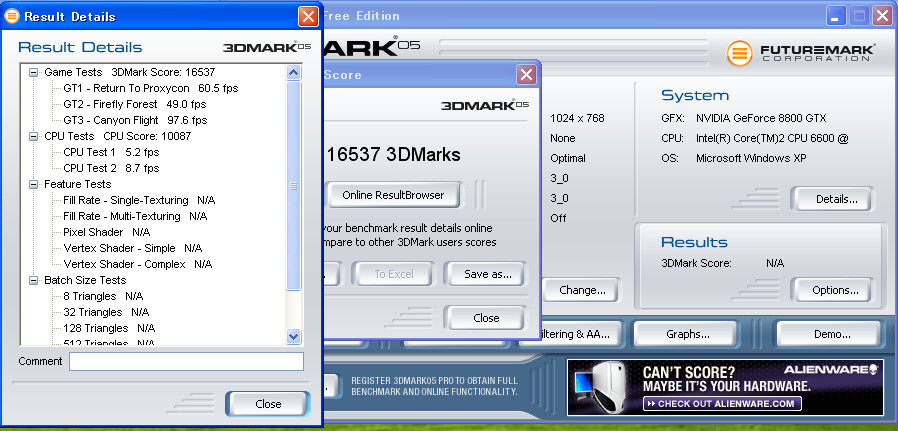Launch the Demo... button
Viewport: 898px width, 431px height.
pos(832,334)
